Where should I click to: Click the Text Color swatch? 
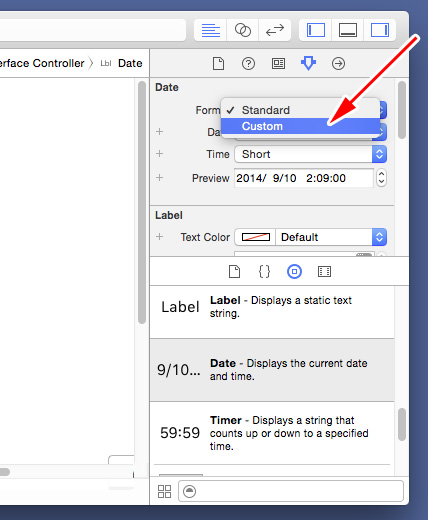[255, 237]
